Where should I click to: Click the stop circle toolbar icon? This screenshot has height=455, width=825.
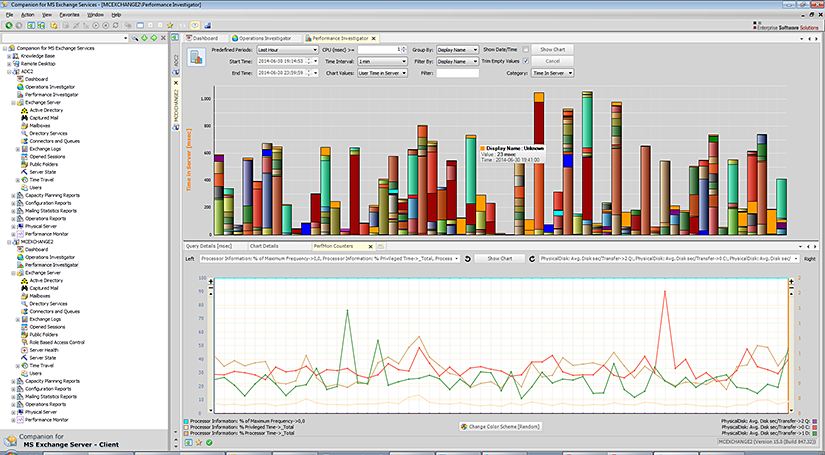105,25
